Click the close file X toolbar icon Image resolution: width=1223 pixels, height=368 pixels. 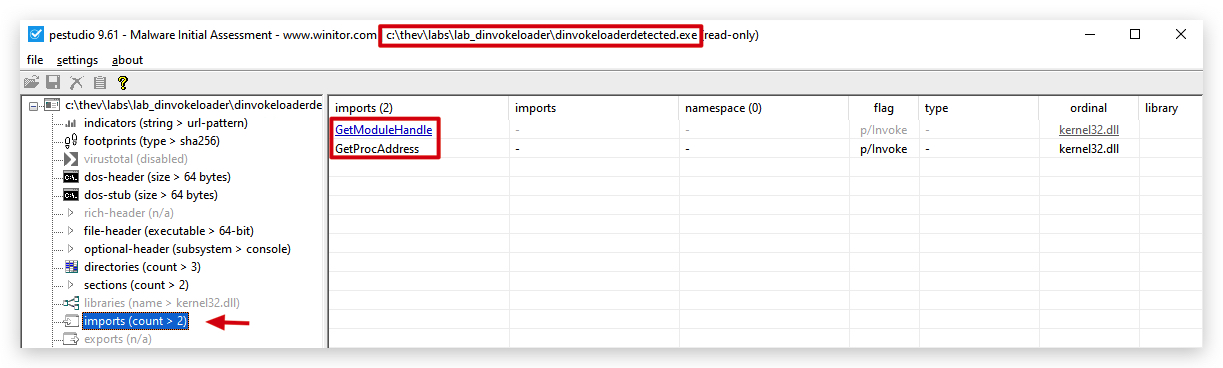(x=77, y=82)
